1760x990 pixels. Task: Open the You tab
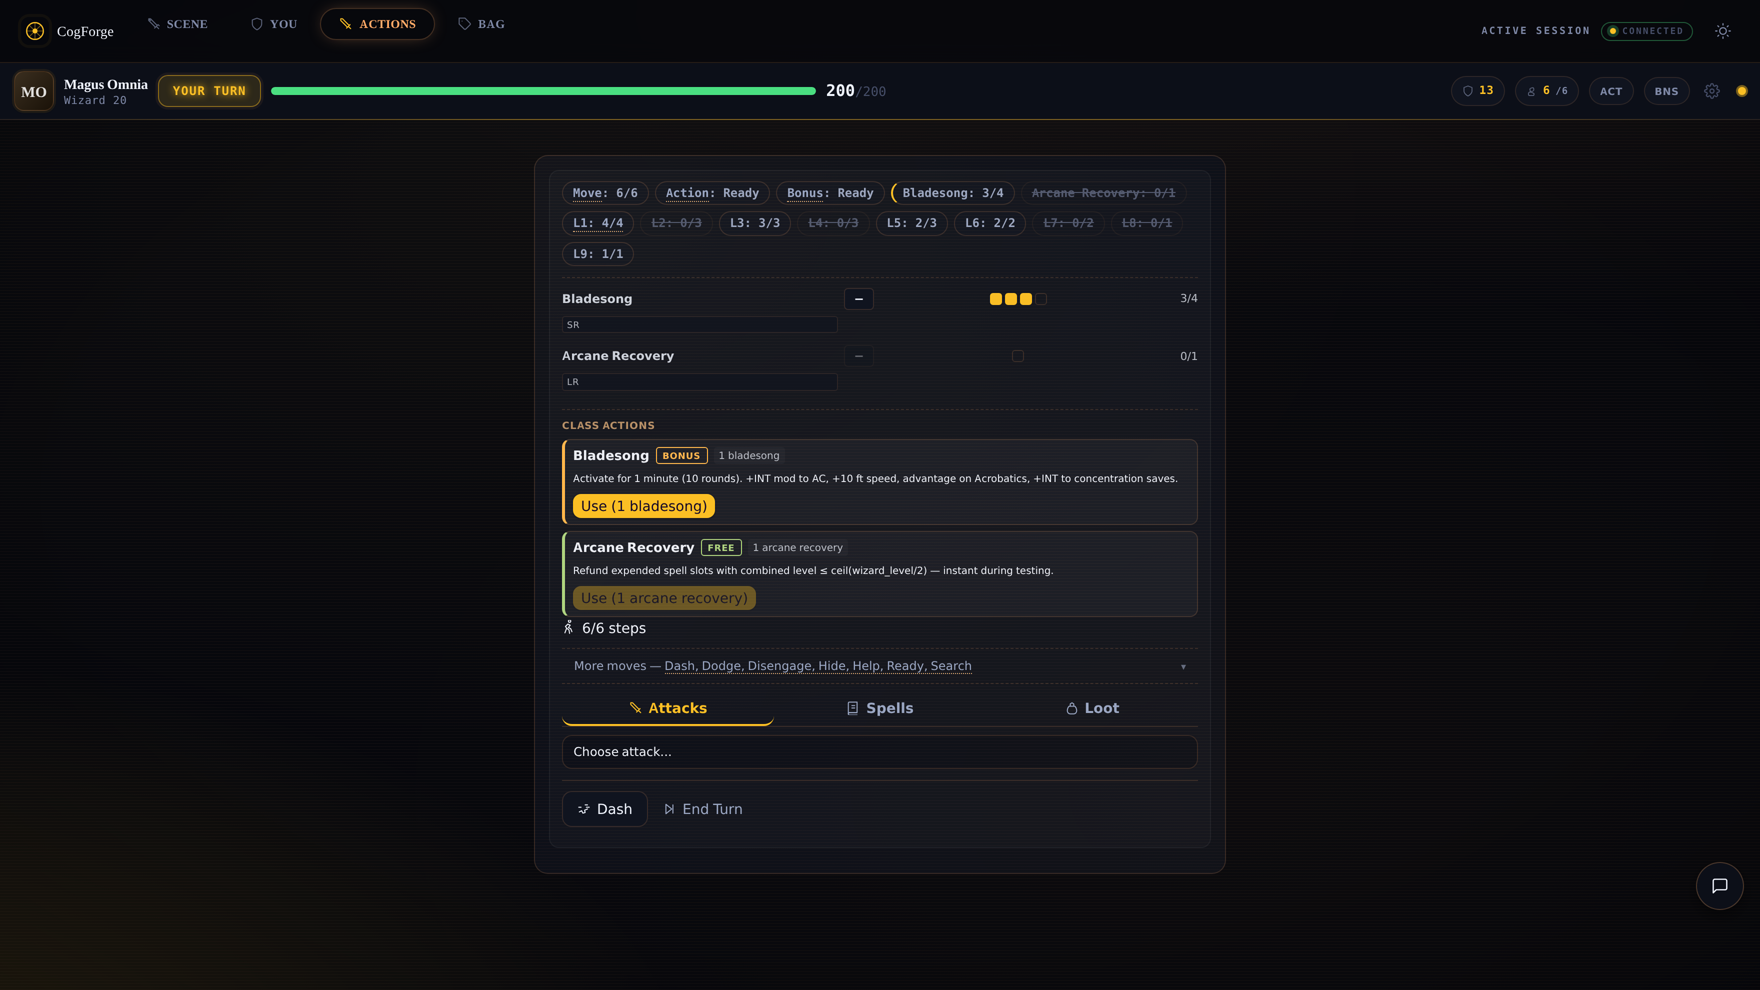click(x=274, y=24)
